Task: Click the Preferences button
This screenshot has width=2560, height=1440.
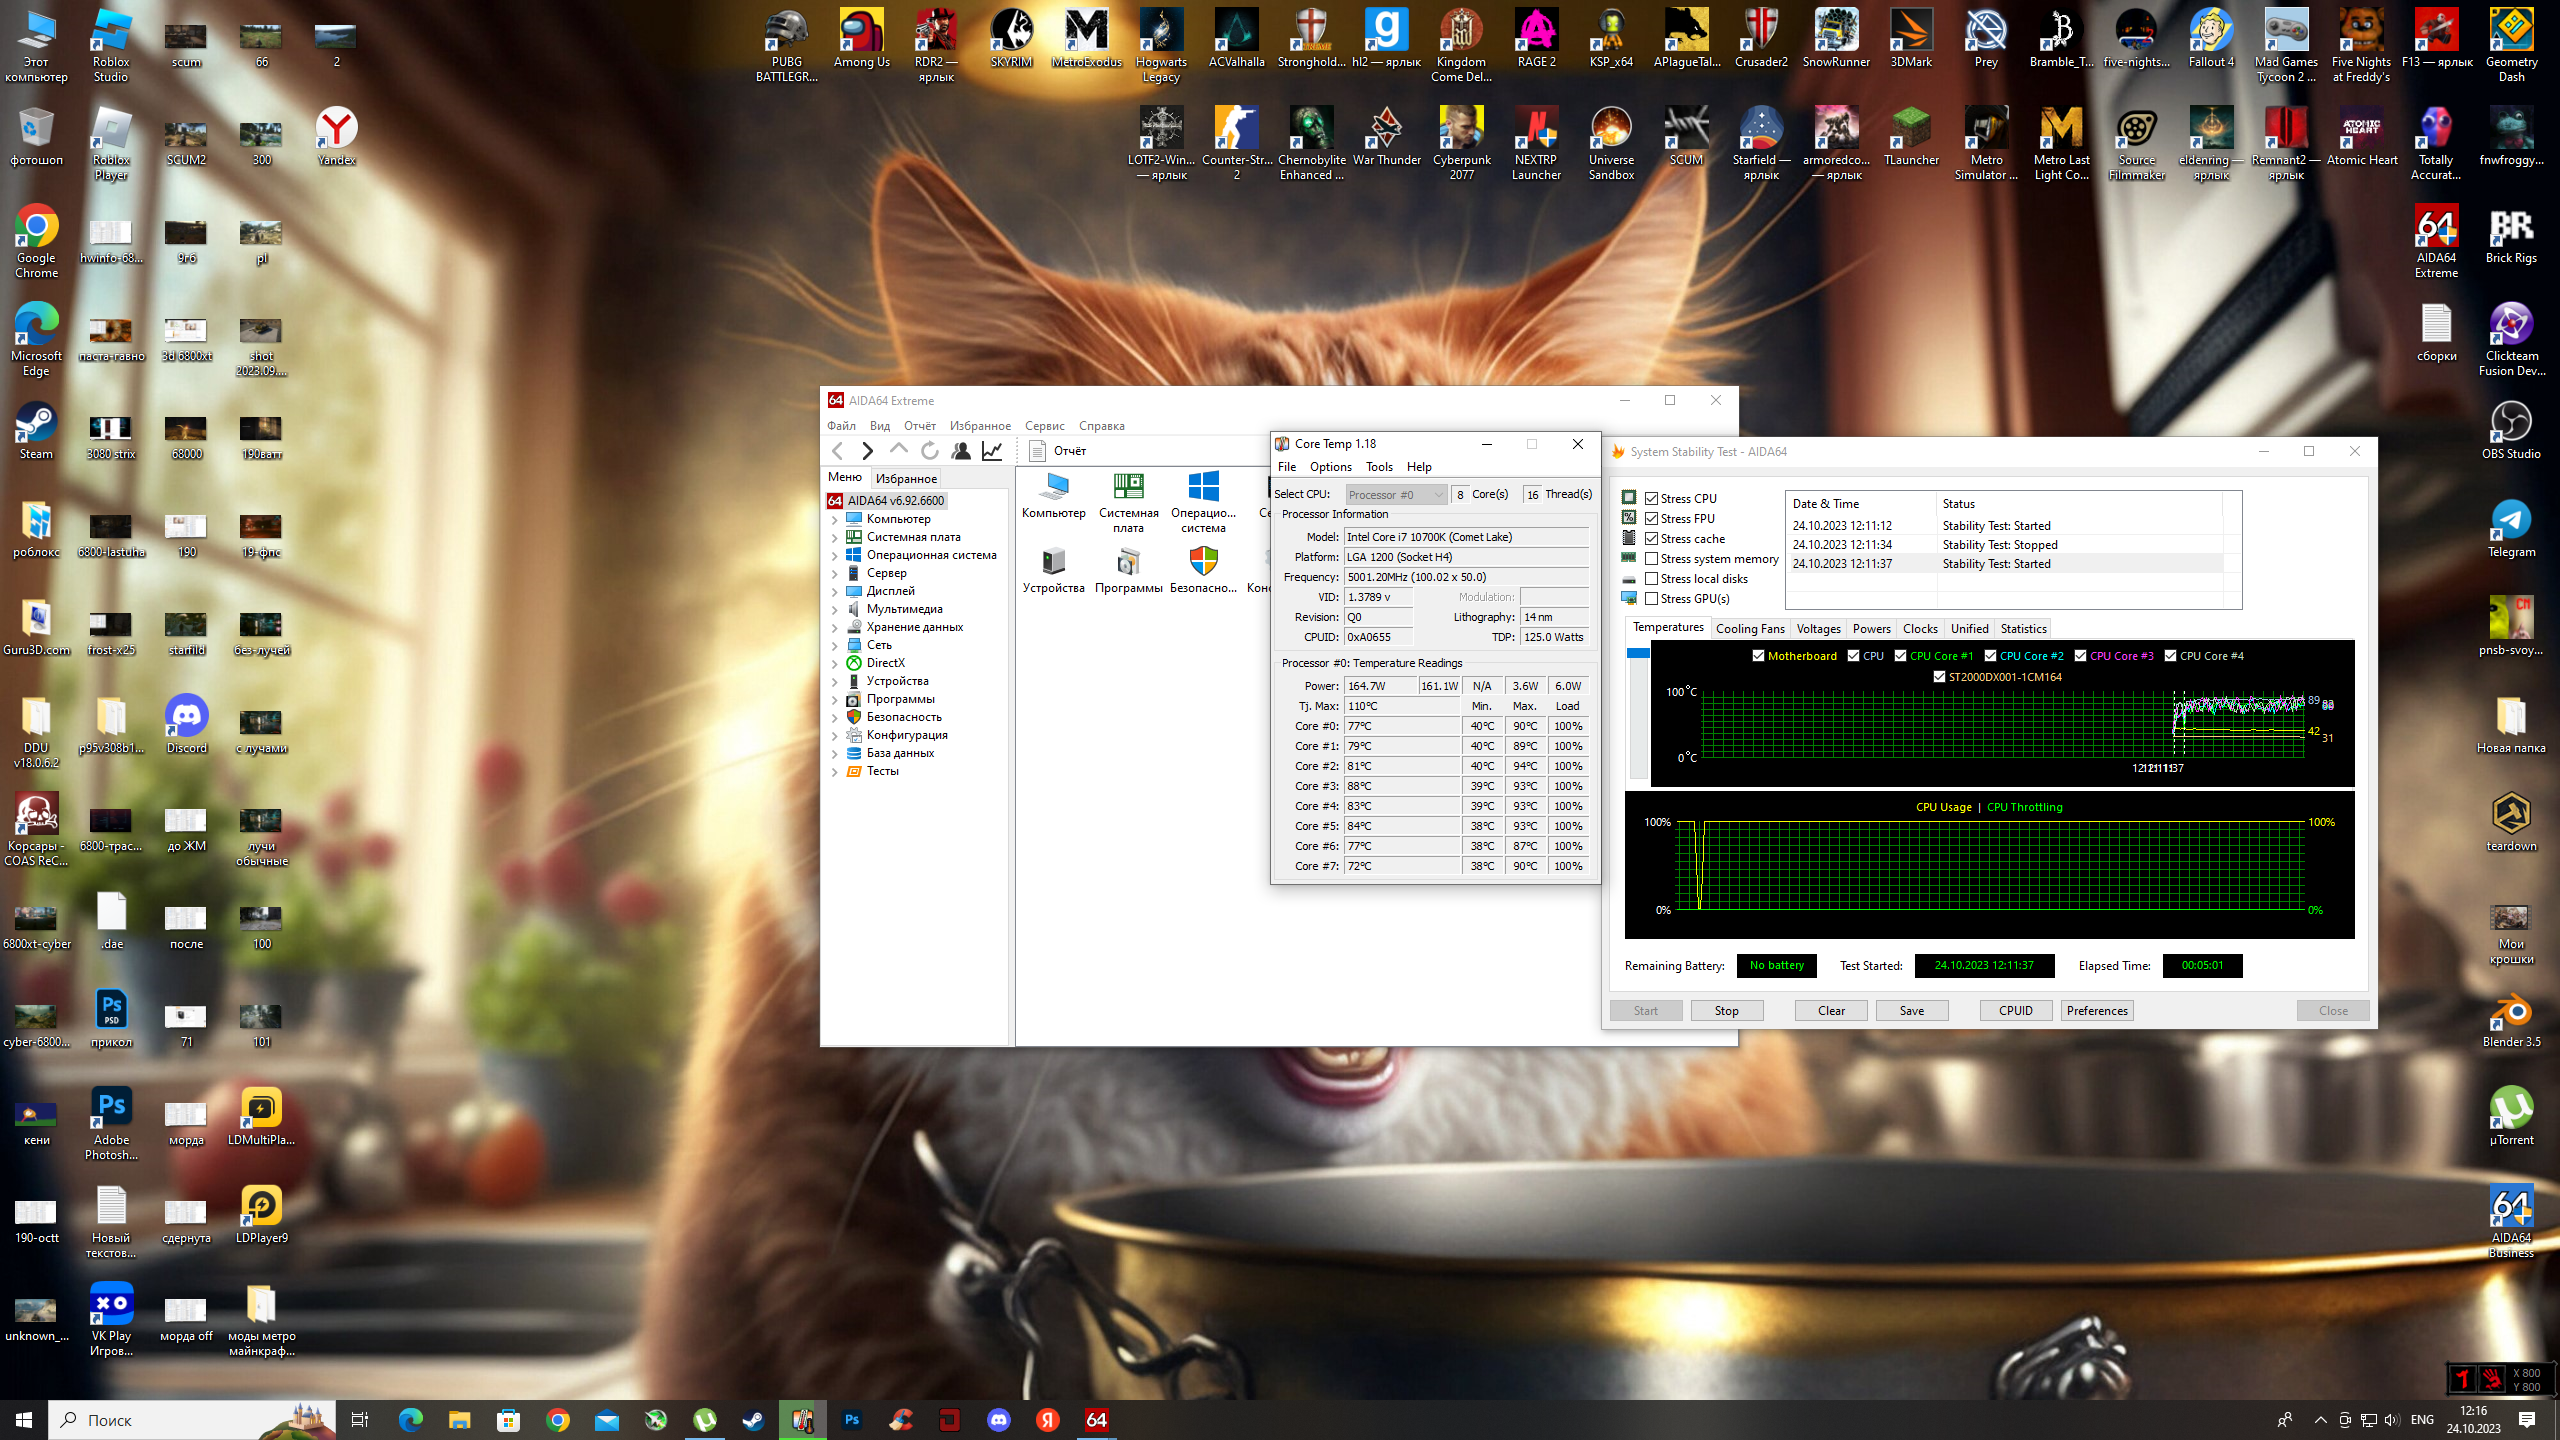Action: click(x=2097, y=1011)
